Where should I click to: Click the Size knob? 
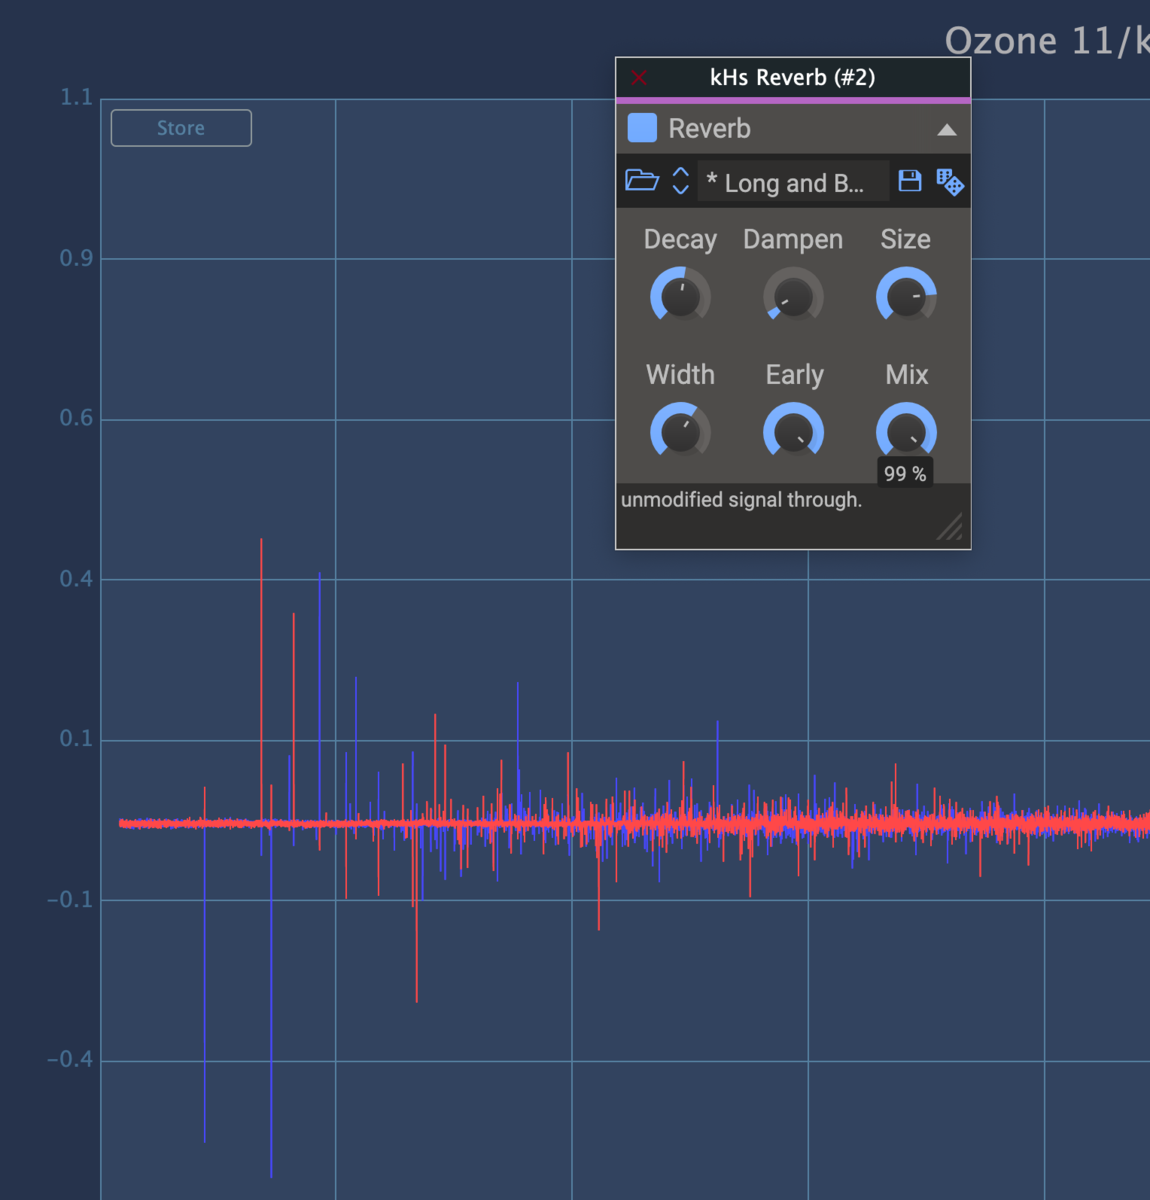(906, 297)
